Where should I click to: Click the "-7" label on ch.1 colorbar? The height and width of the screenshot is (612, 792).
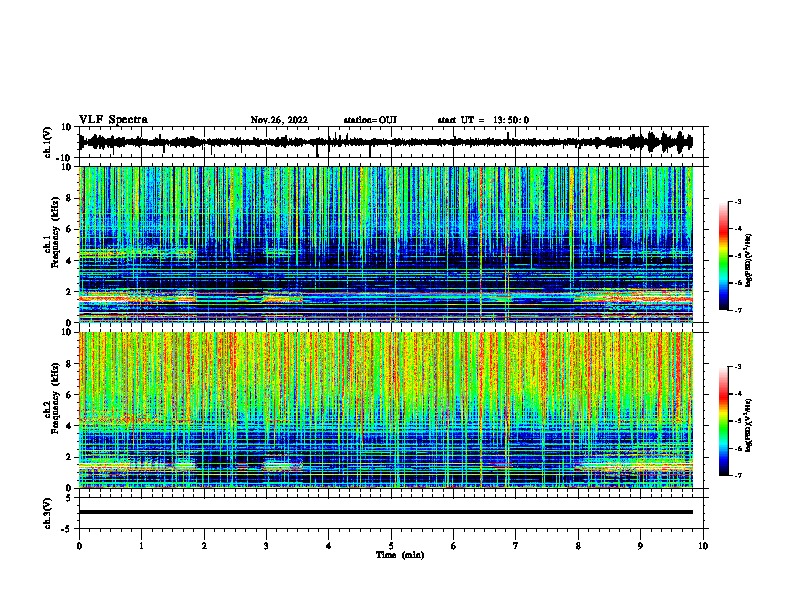(x=738, y=310)
